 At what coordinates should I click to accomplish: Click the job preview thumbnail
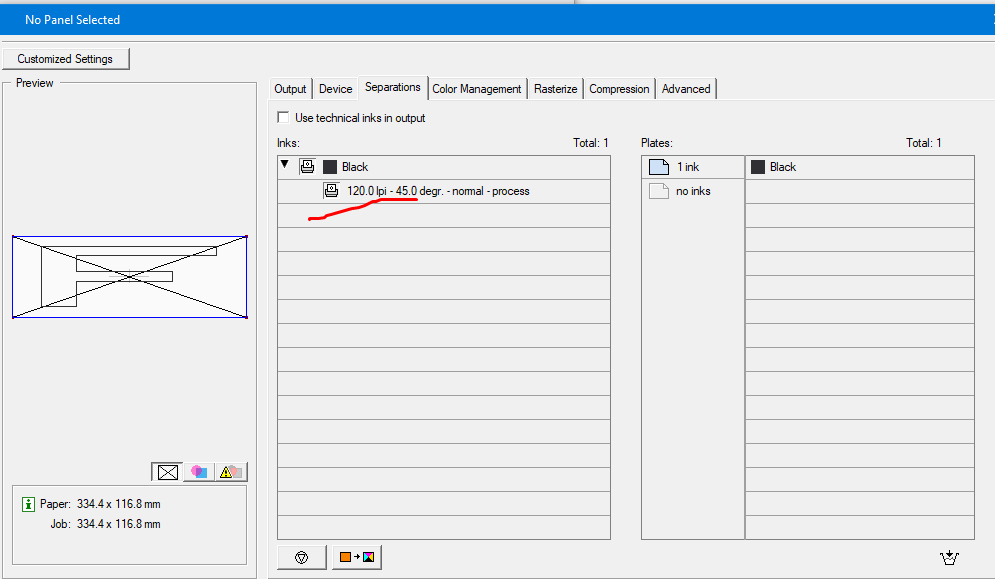pyautogui.click(x=129, y=277)
